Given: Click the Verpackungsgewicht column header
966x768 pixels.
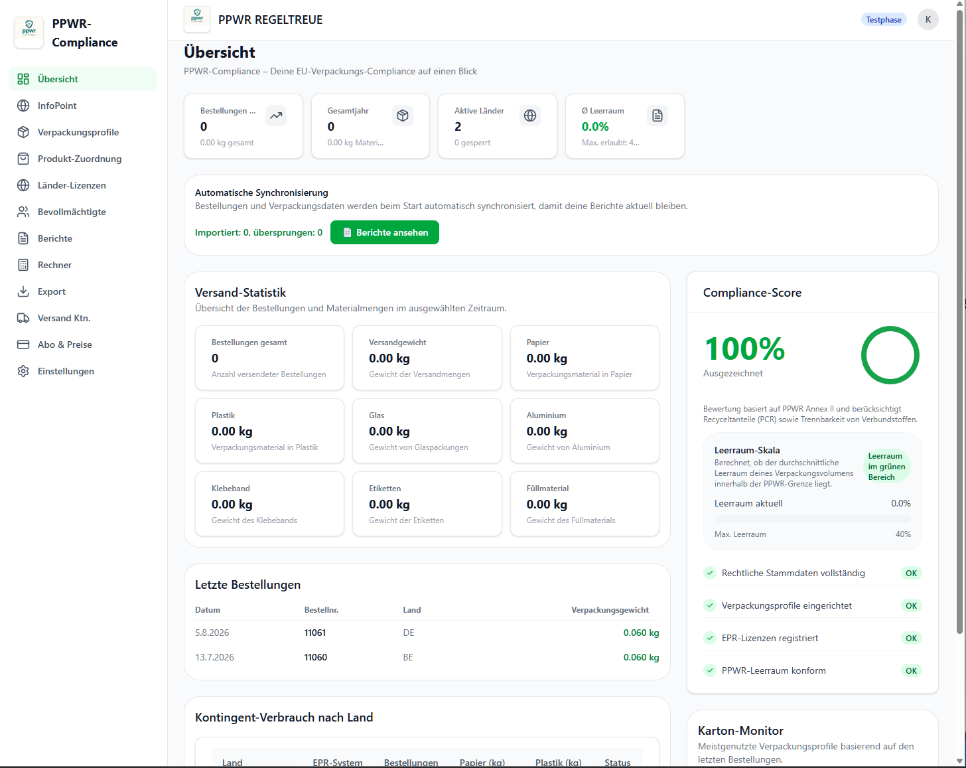Looking at the screenshot, I should 610,610.
